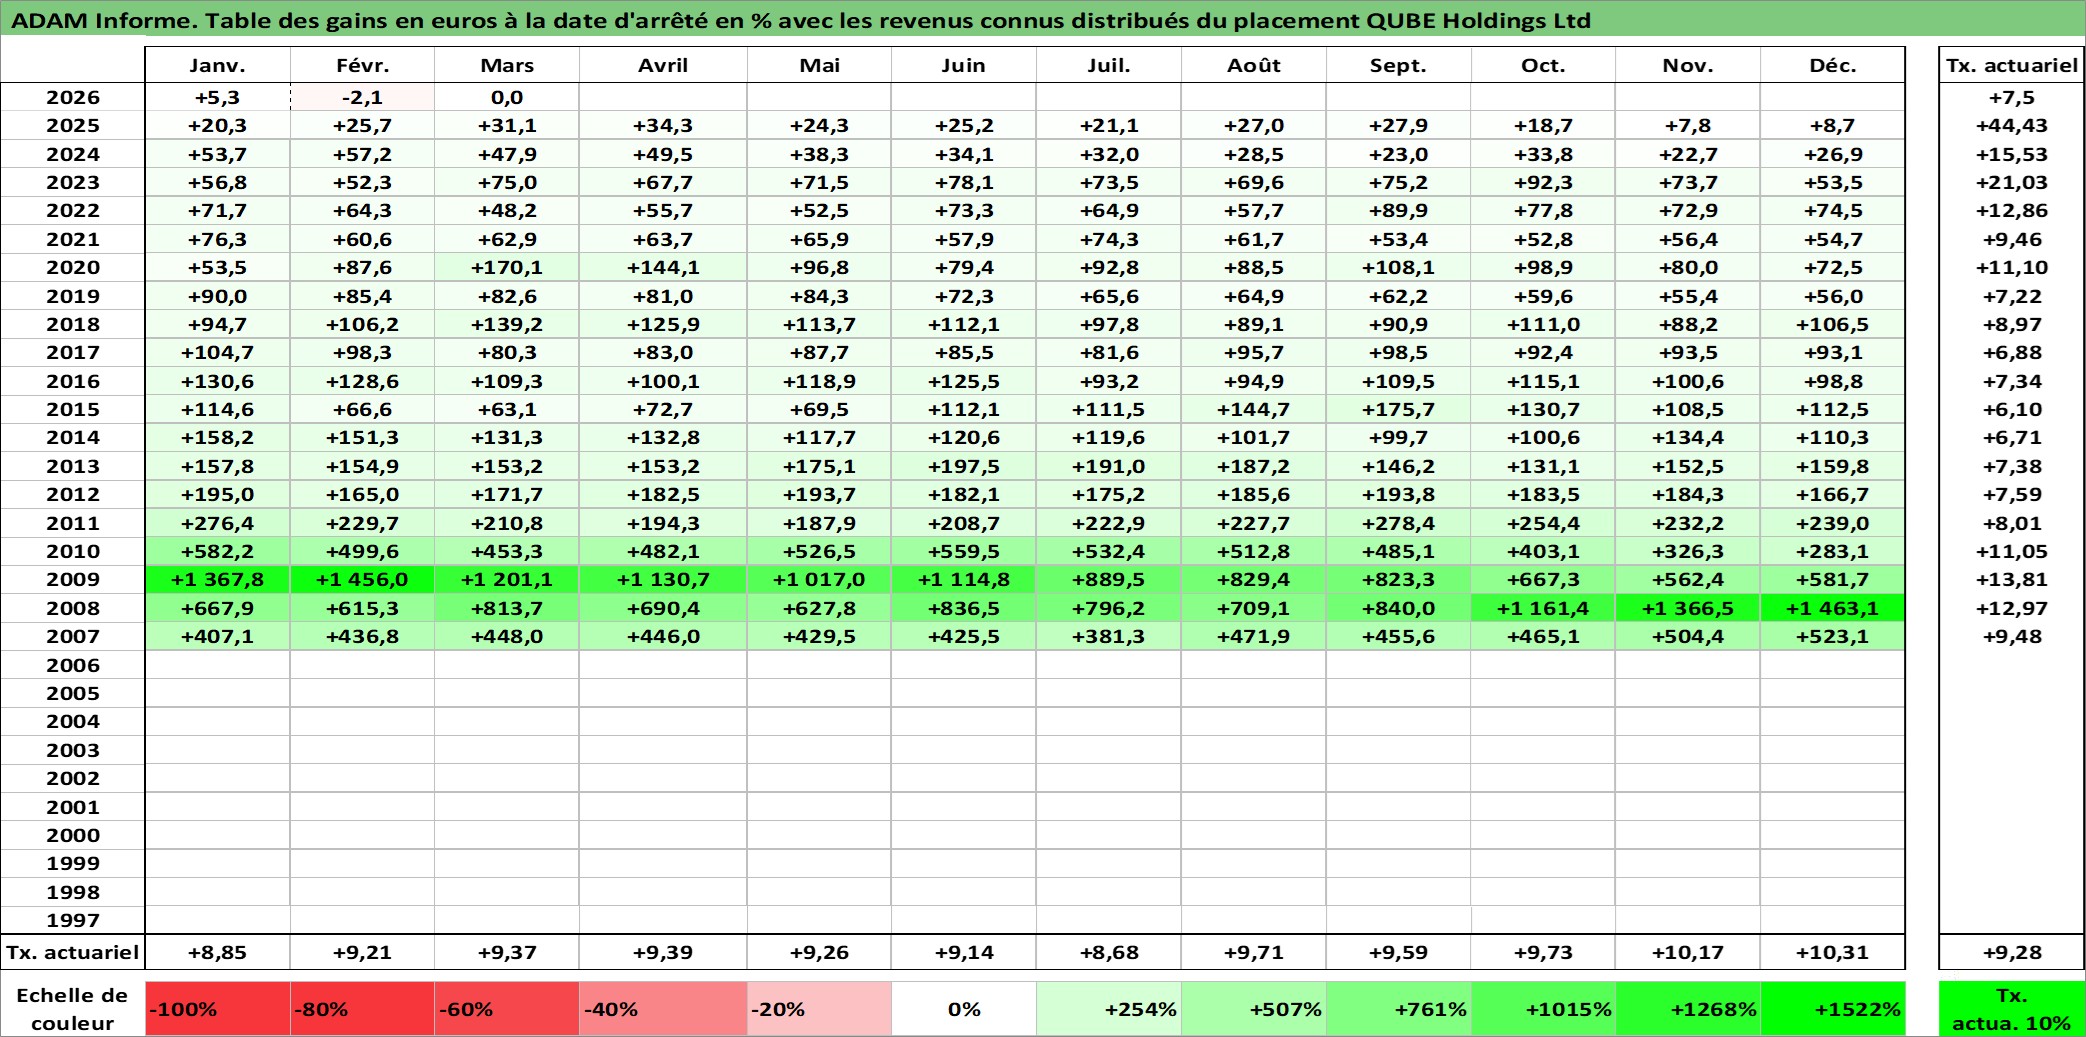Click the Echelle de couleur label
2086x1037 pixels.
point(73,1009)
